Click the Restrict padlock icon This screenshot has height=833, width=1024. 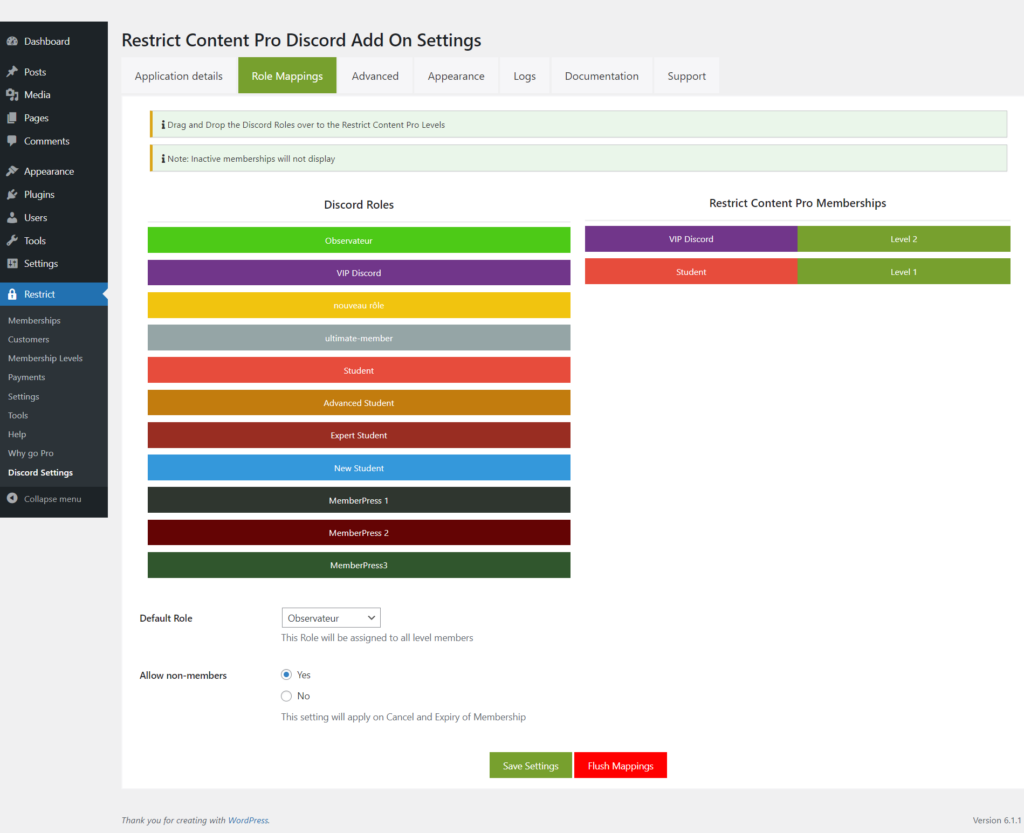tap(12, 294)
